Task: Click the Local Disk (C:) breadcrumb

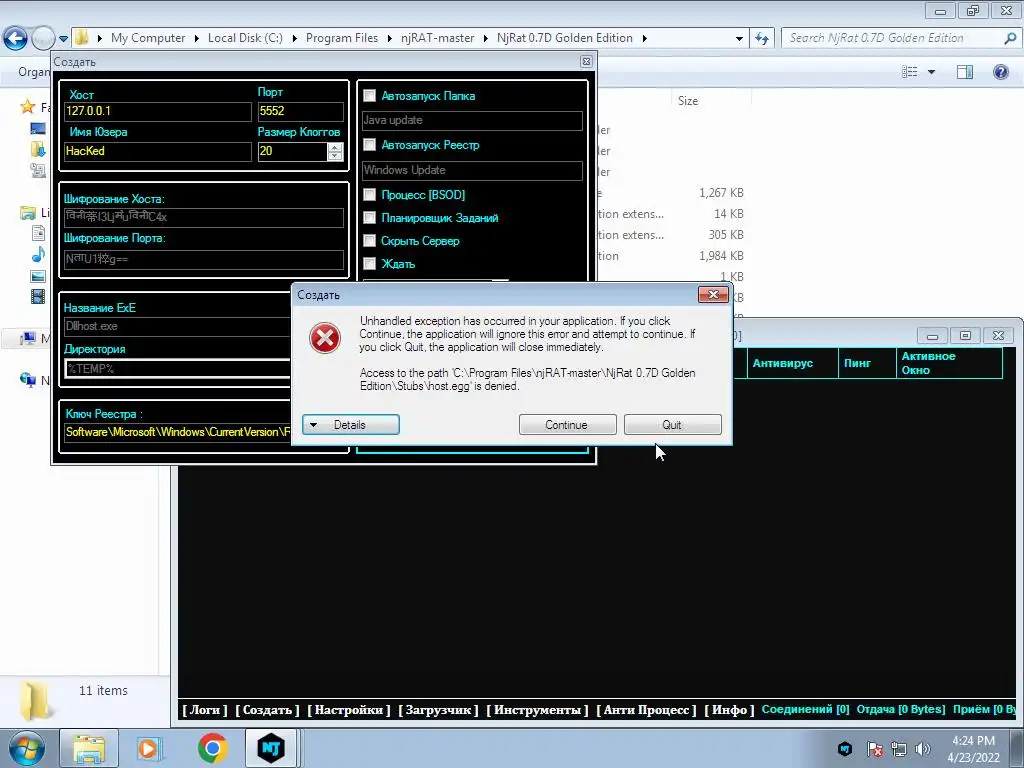Action: tap(245, 38)
